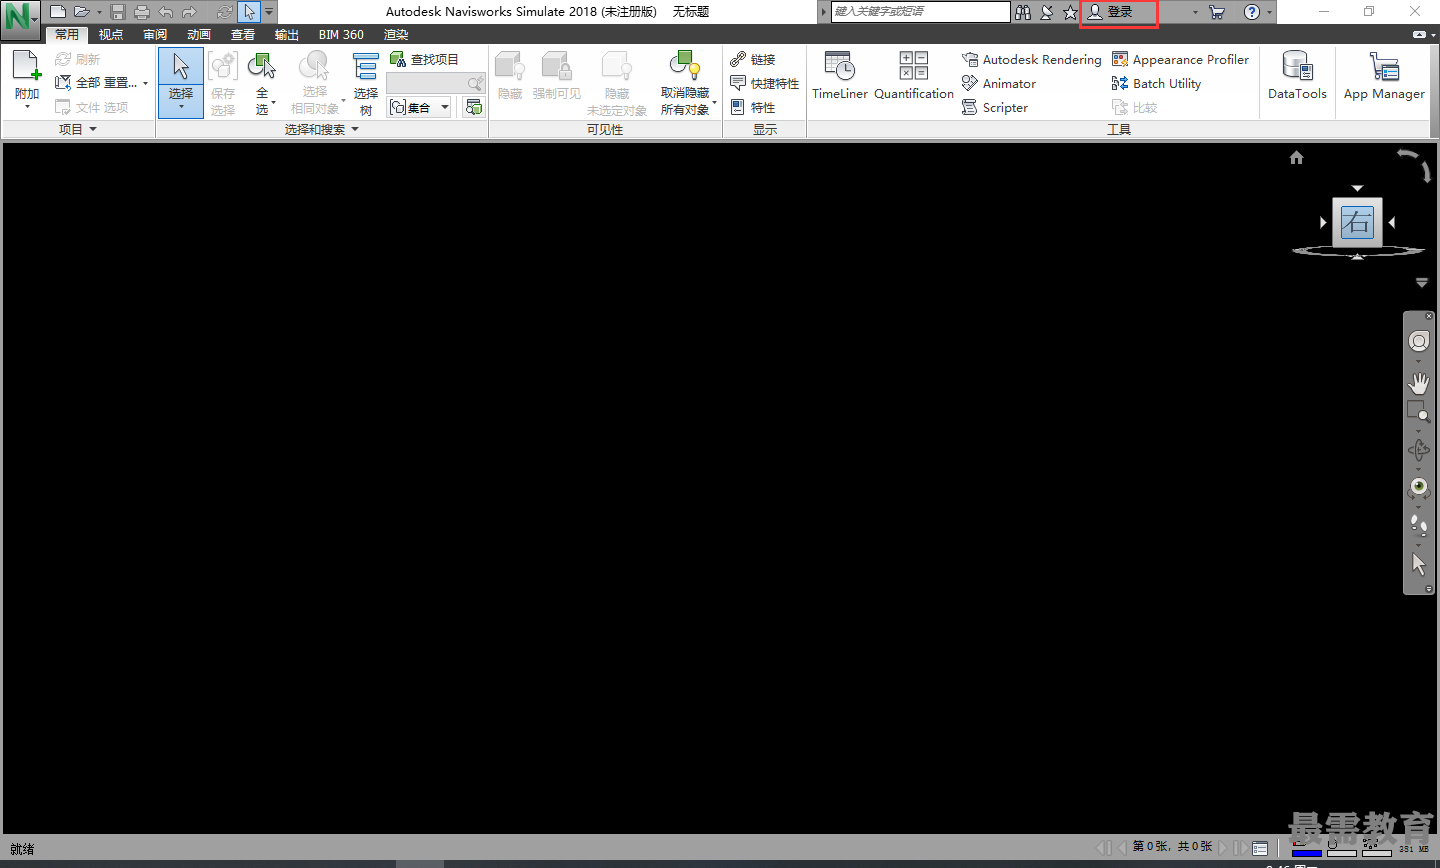Viewport: 1440px width, 868px height.
Task: Select the Walk footprints tool on navigation bar
Action: point(1418,524)
